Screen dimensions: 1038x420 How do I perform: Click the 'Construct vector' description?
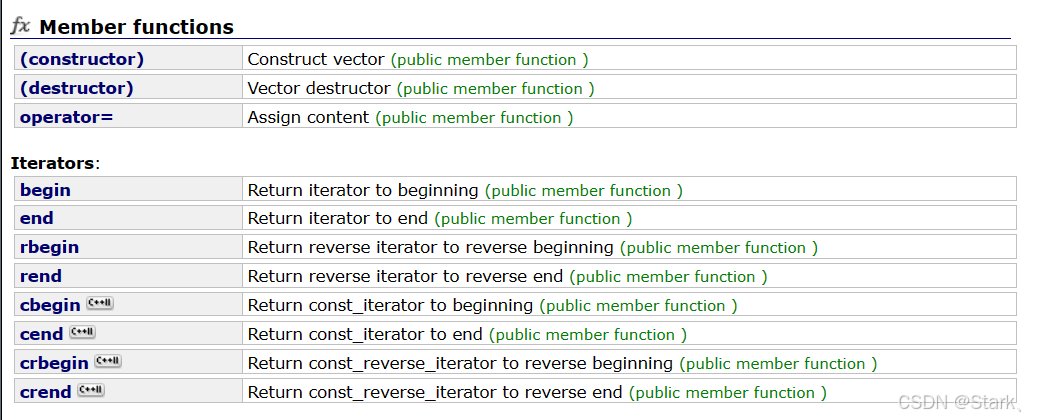pos(316,59)
